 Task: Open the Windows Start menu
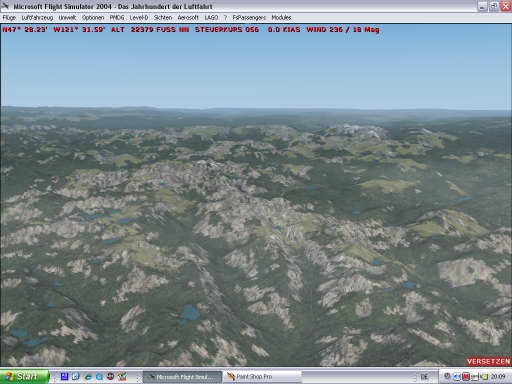point(24,376)
